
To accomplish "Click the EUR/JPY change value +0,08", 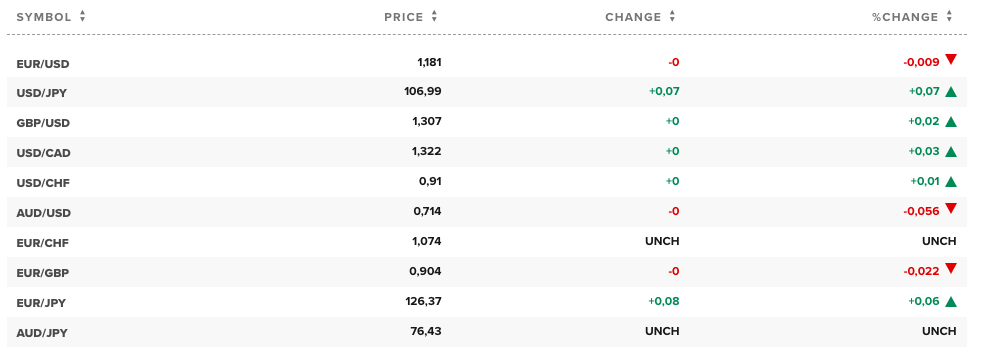I will 663,301.
